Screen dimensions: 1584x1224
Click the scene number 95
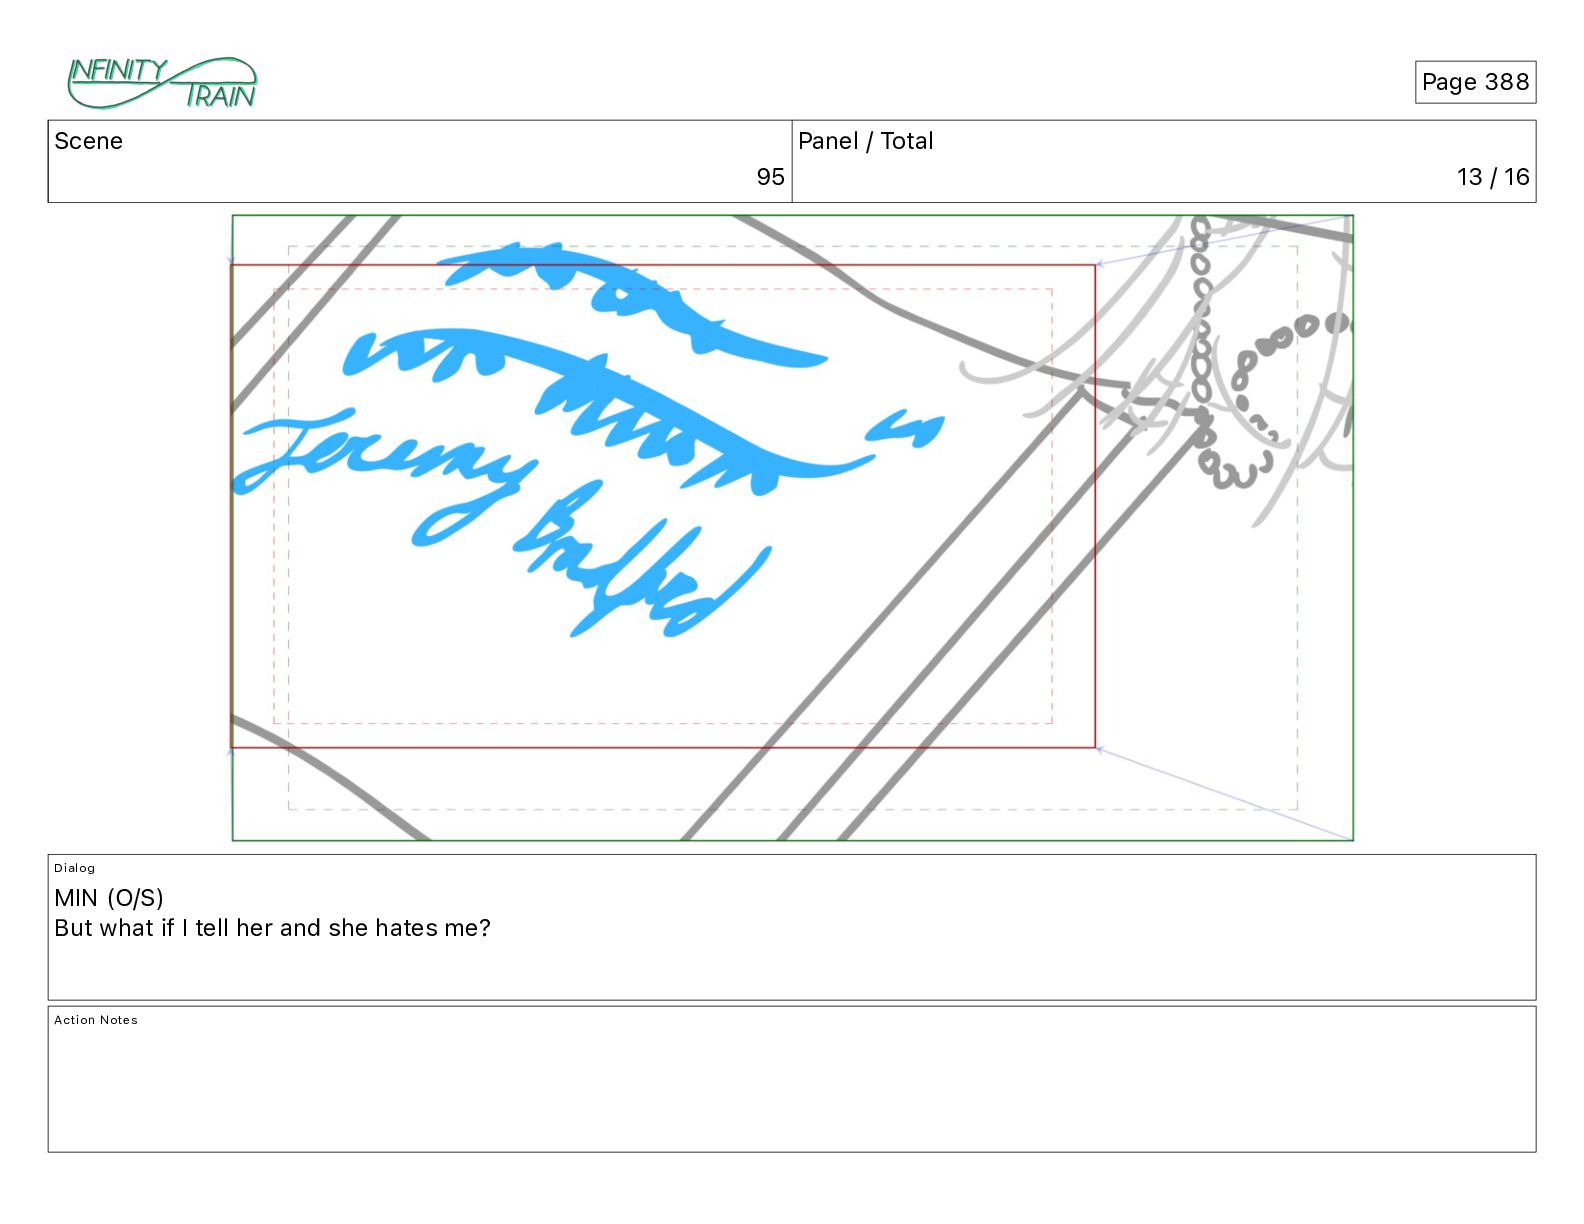(770, 177)
